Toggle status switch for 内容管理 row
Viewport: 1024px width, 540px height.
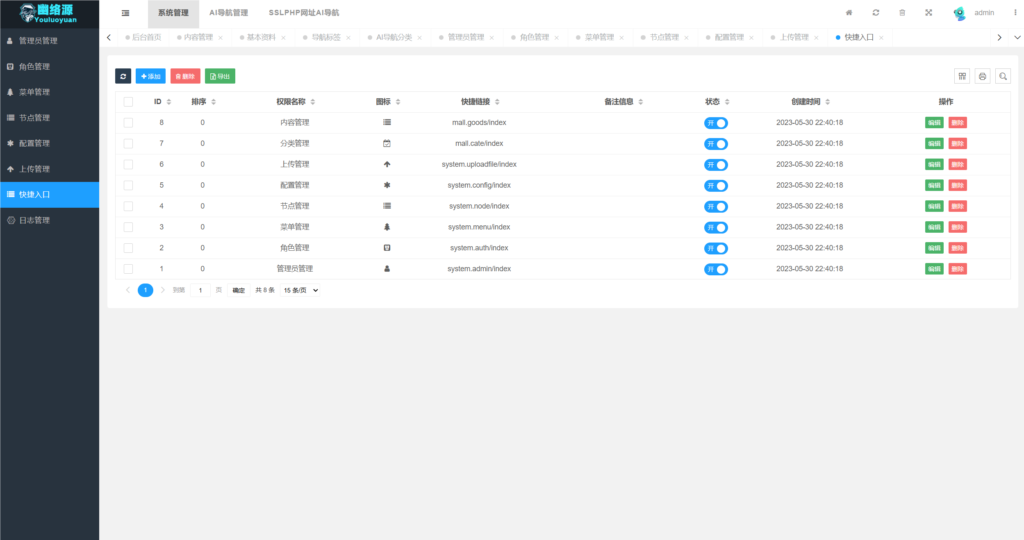[716, 123]
